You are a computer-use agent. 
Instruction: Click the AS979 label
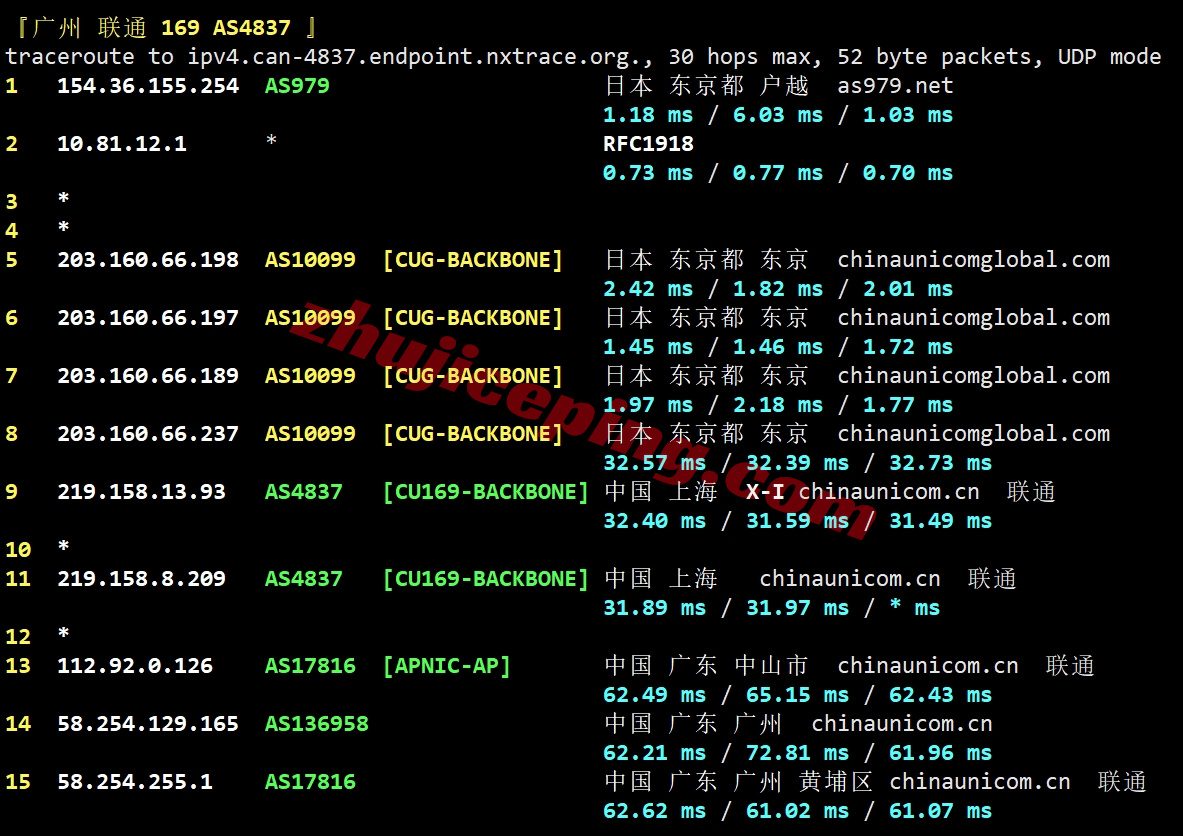point(297,86)
